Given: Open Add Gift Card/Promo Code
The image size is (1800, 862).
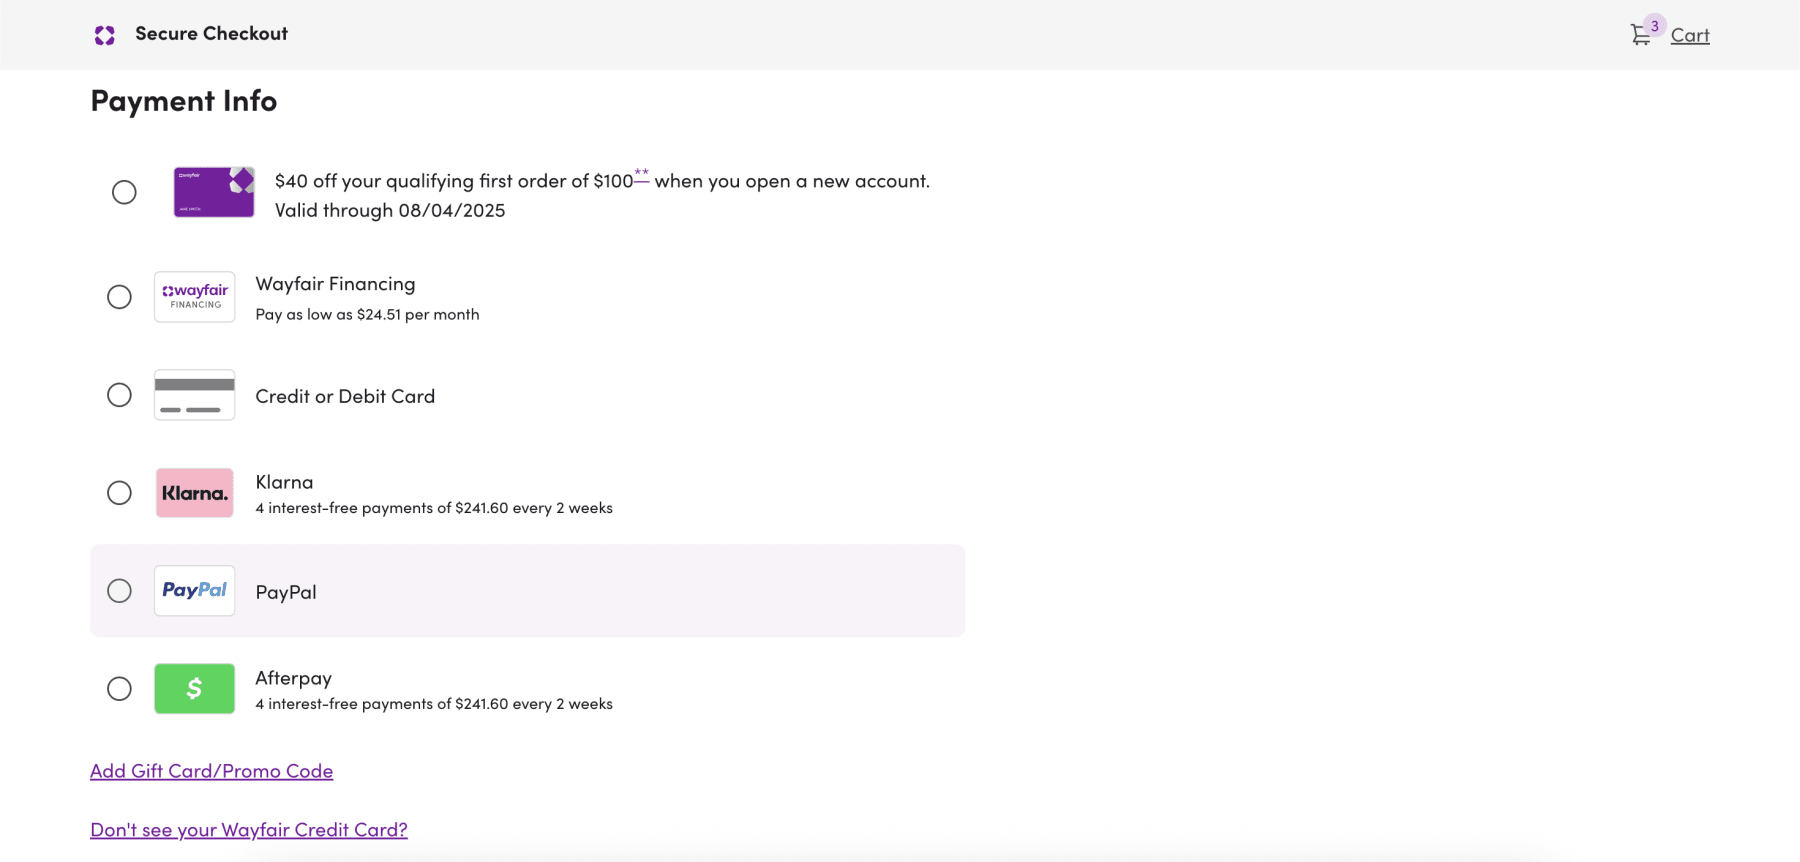Looking at the screenshot, I should coord(211,771).
